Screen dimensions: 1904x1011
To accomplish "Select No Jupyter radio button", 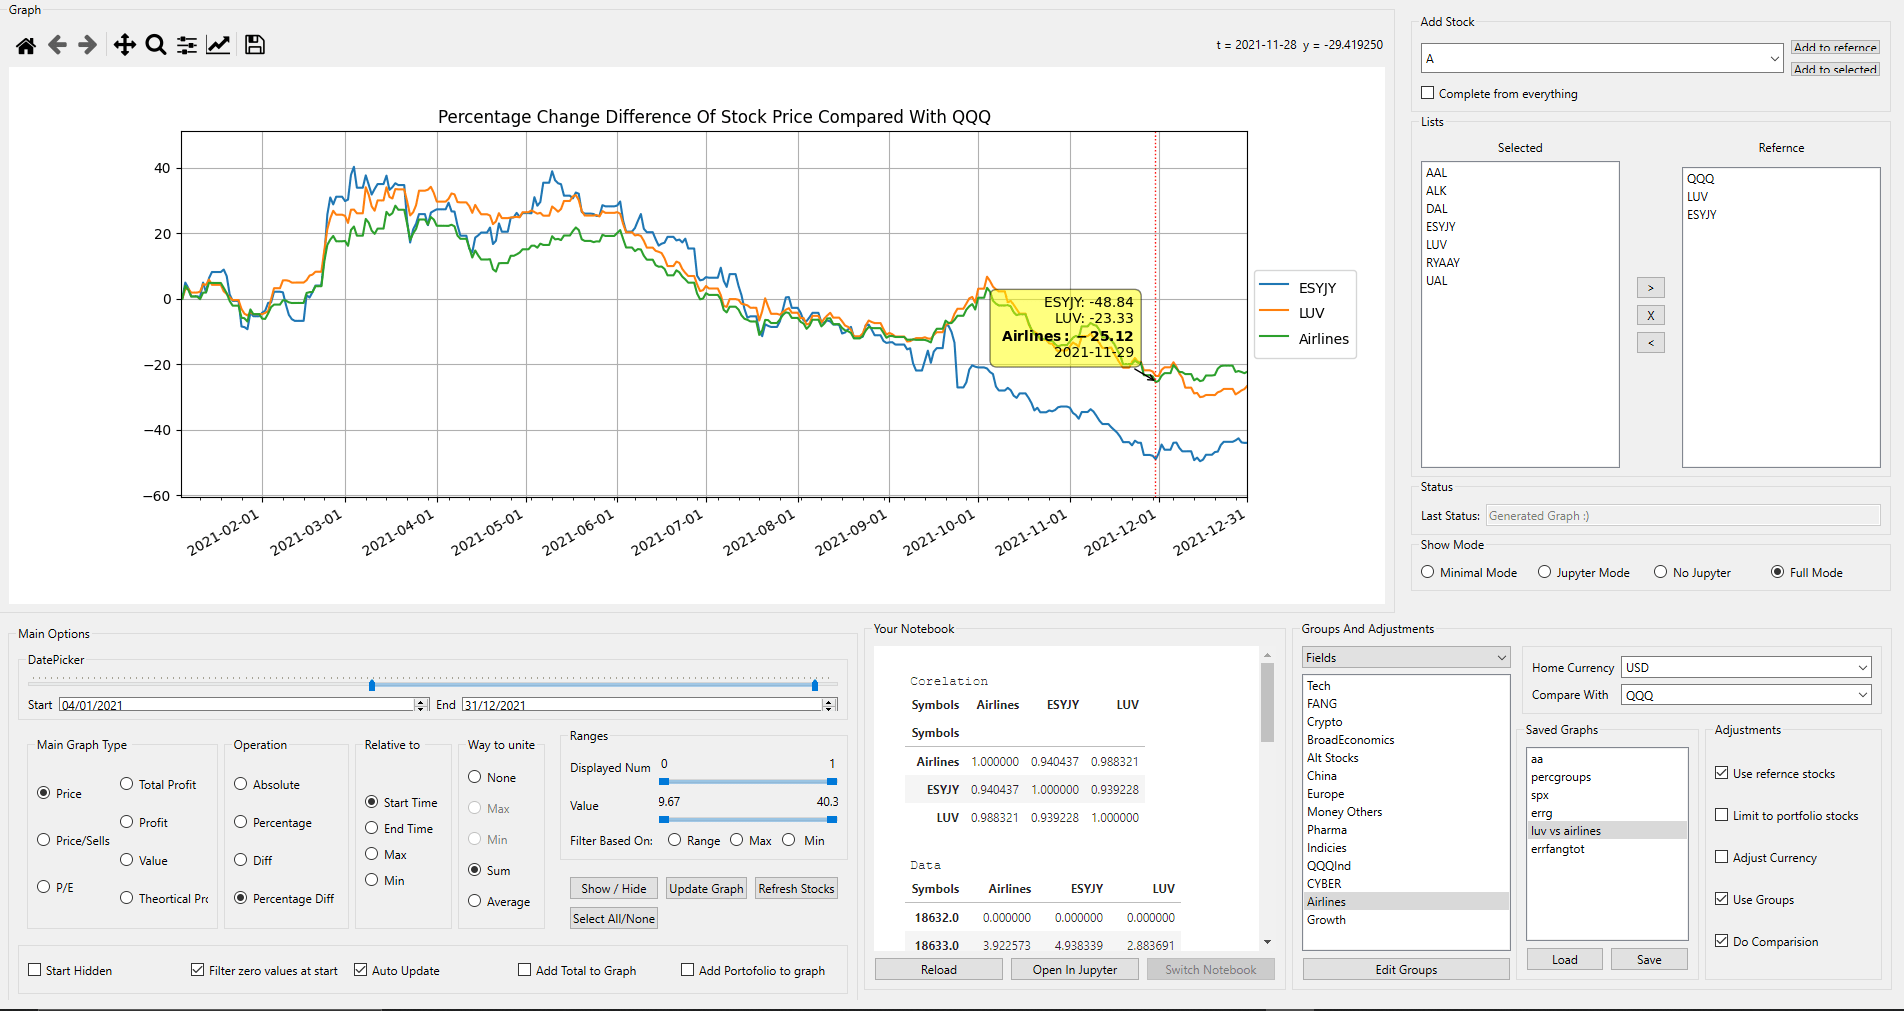I will [x=1661, y=572].
